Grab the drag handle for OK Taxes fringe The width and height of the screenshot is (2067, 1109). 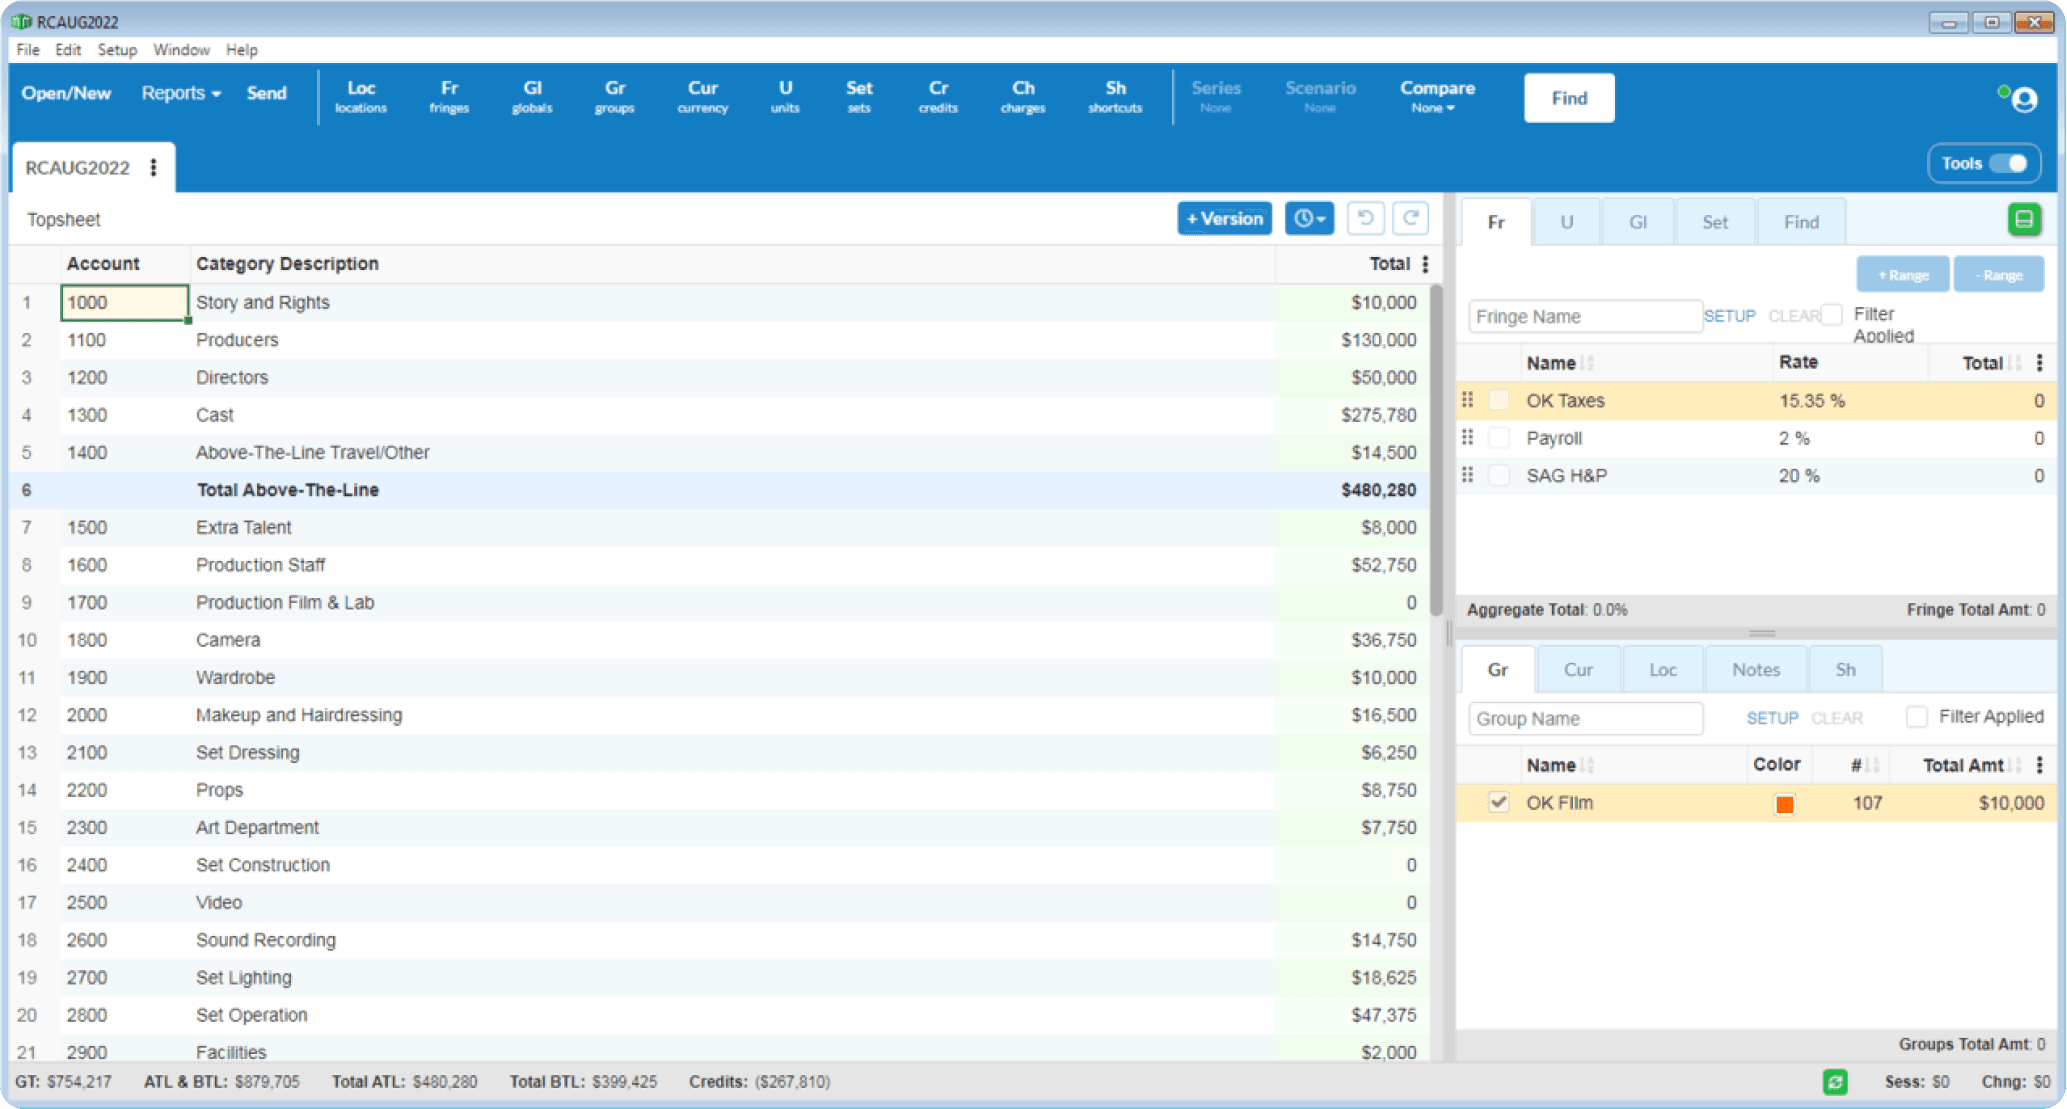[1467, 400]
